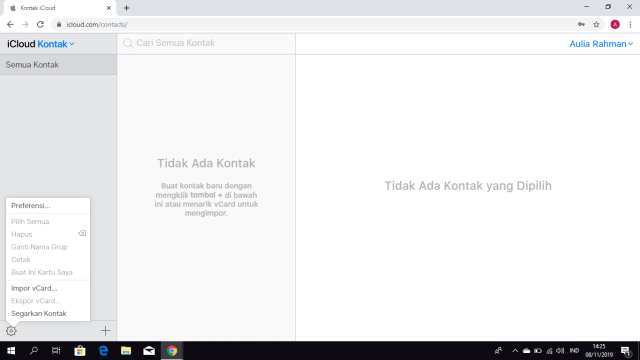The image size is (640, 360).
Task: Click the browser address bar URL
Action: (97, 24)
